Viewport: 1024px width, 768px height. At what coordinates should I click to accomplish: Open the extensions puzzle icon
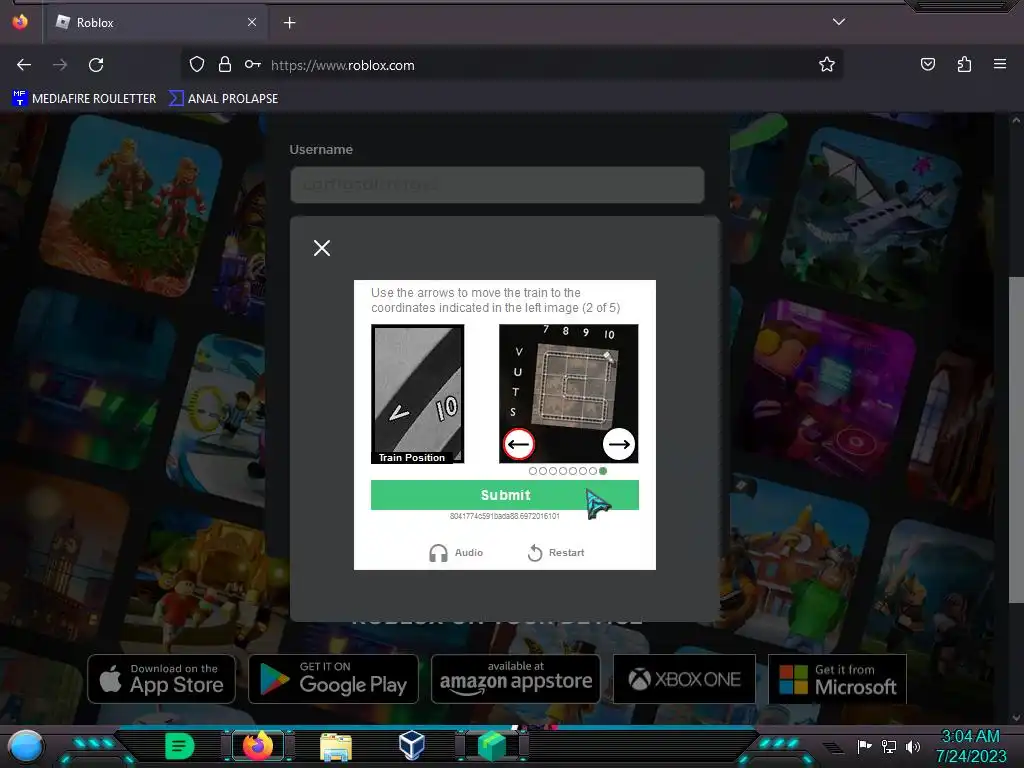pos(964,64)
